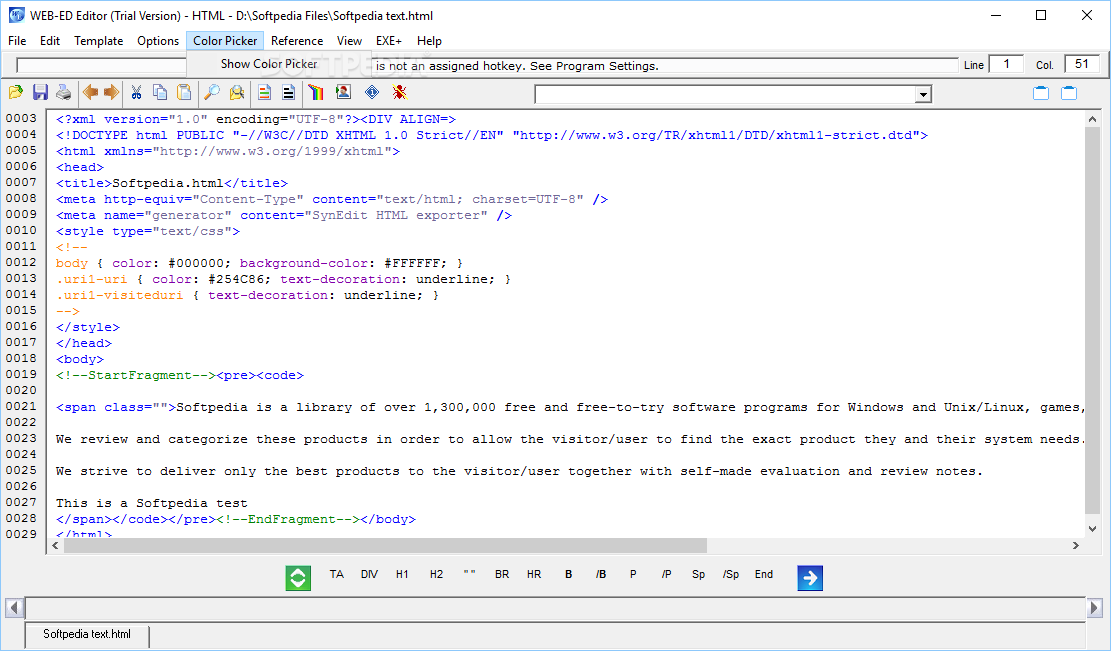Open the Reference menu
The image size is (1111, 651).
[x=297, y=41]
